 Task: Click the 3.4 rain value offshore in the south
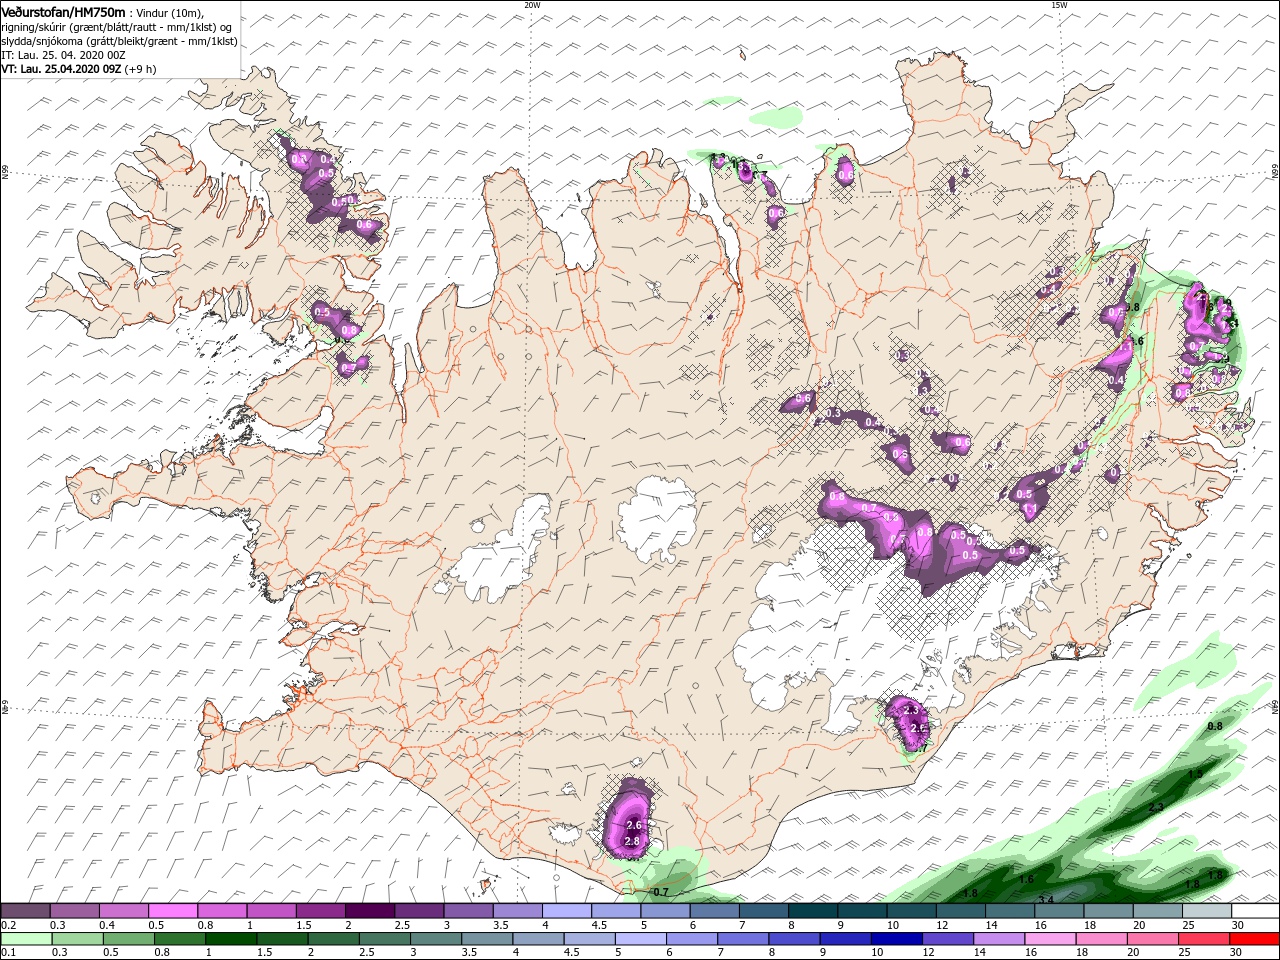1046,900
